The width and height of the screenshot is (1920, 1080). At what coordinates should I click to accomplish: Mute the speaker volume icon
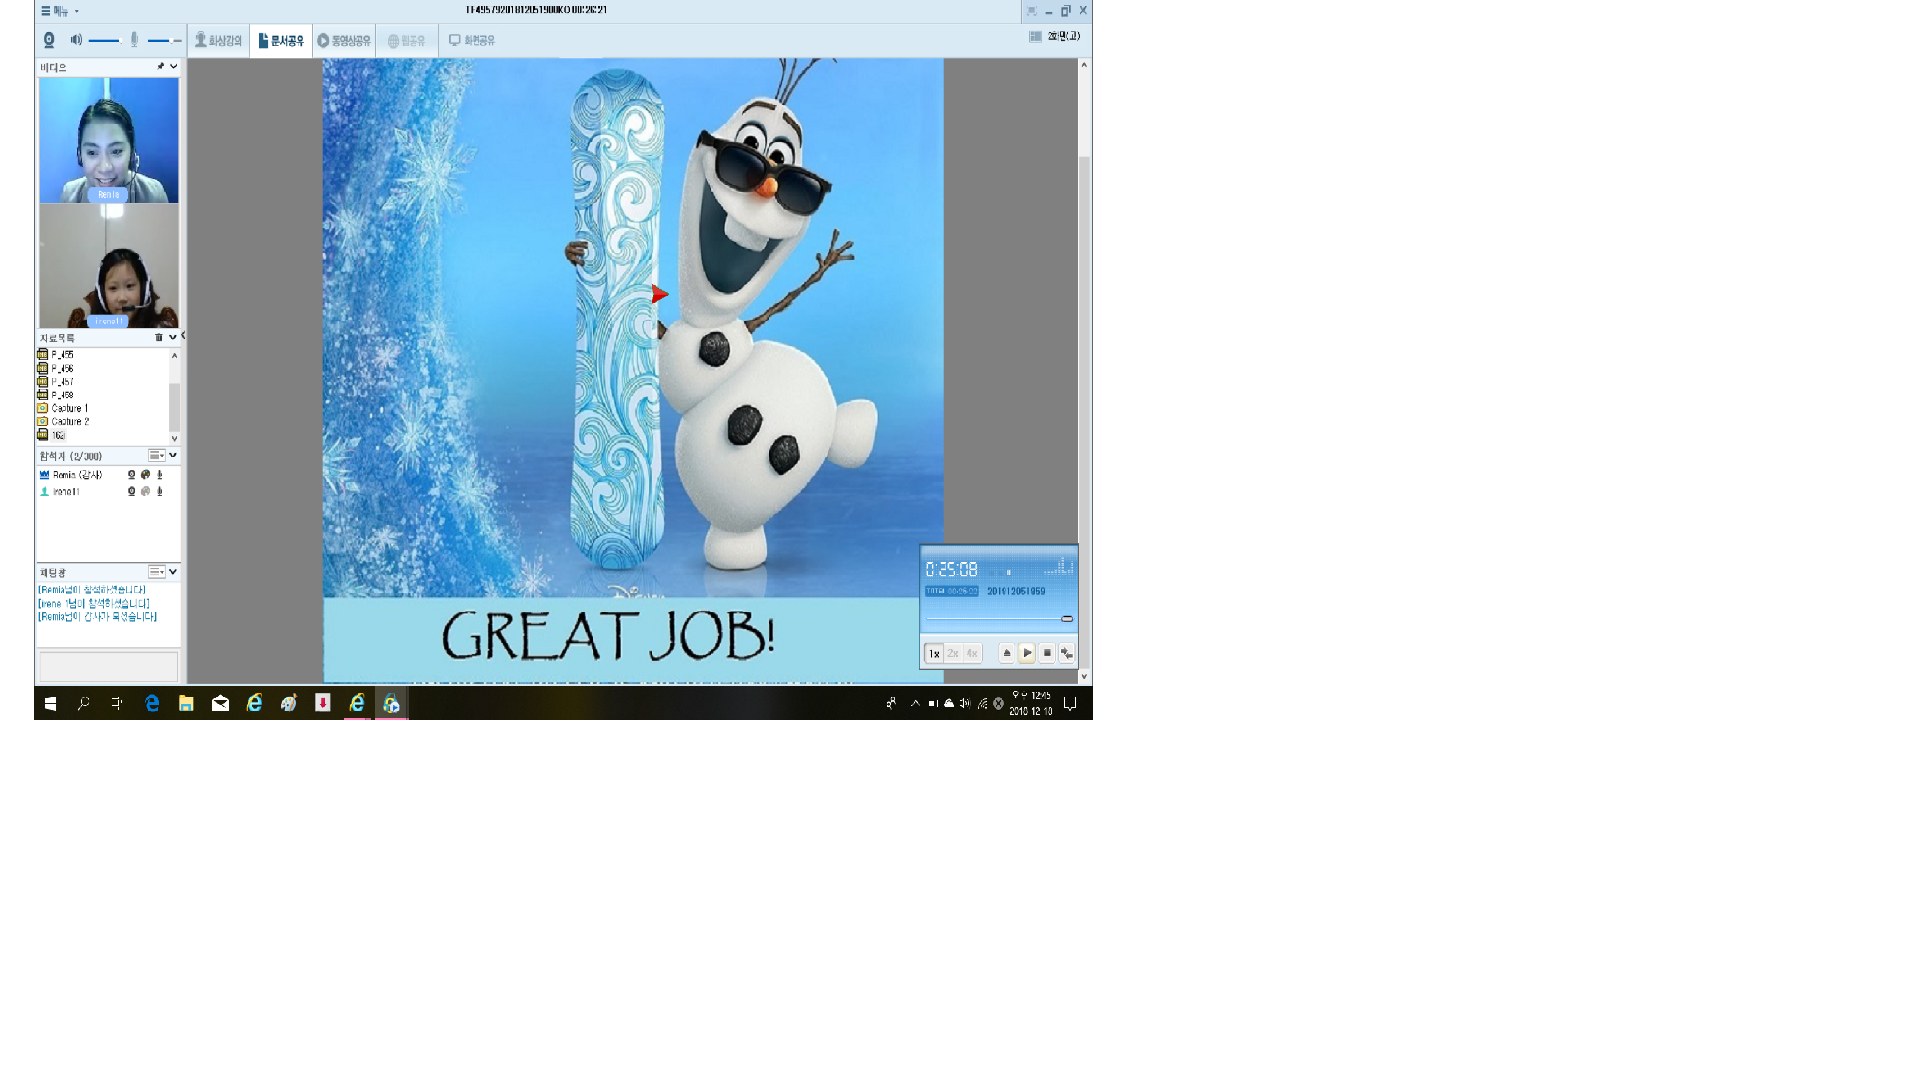click(76, 40)
